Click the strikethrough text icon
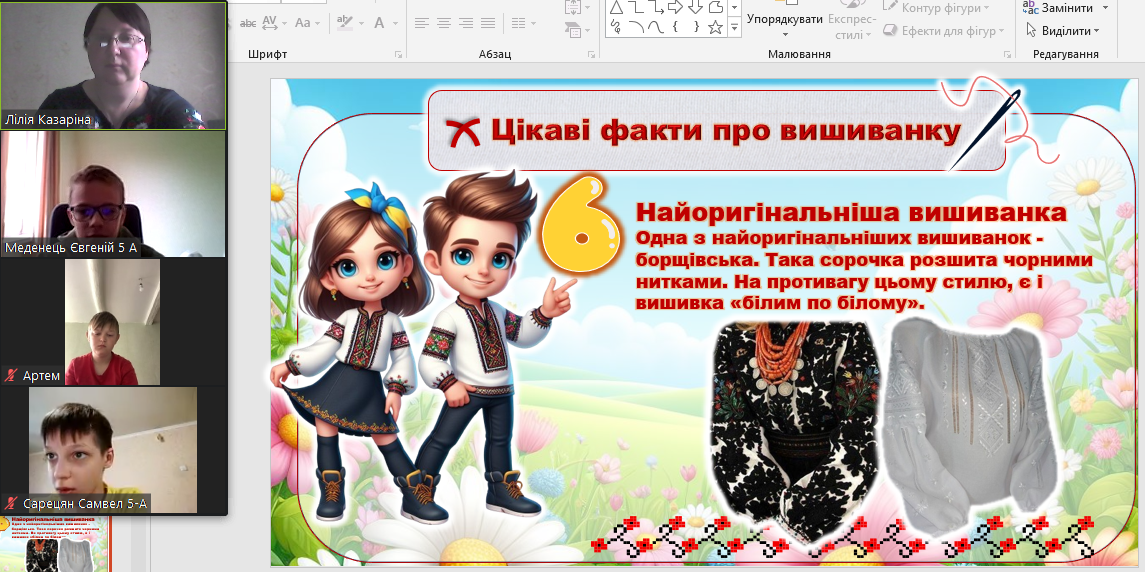This screenshot has height=572, width=1145. (x=246, y=22)
